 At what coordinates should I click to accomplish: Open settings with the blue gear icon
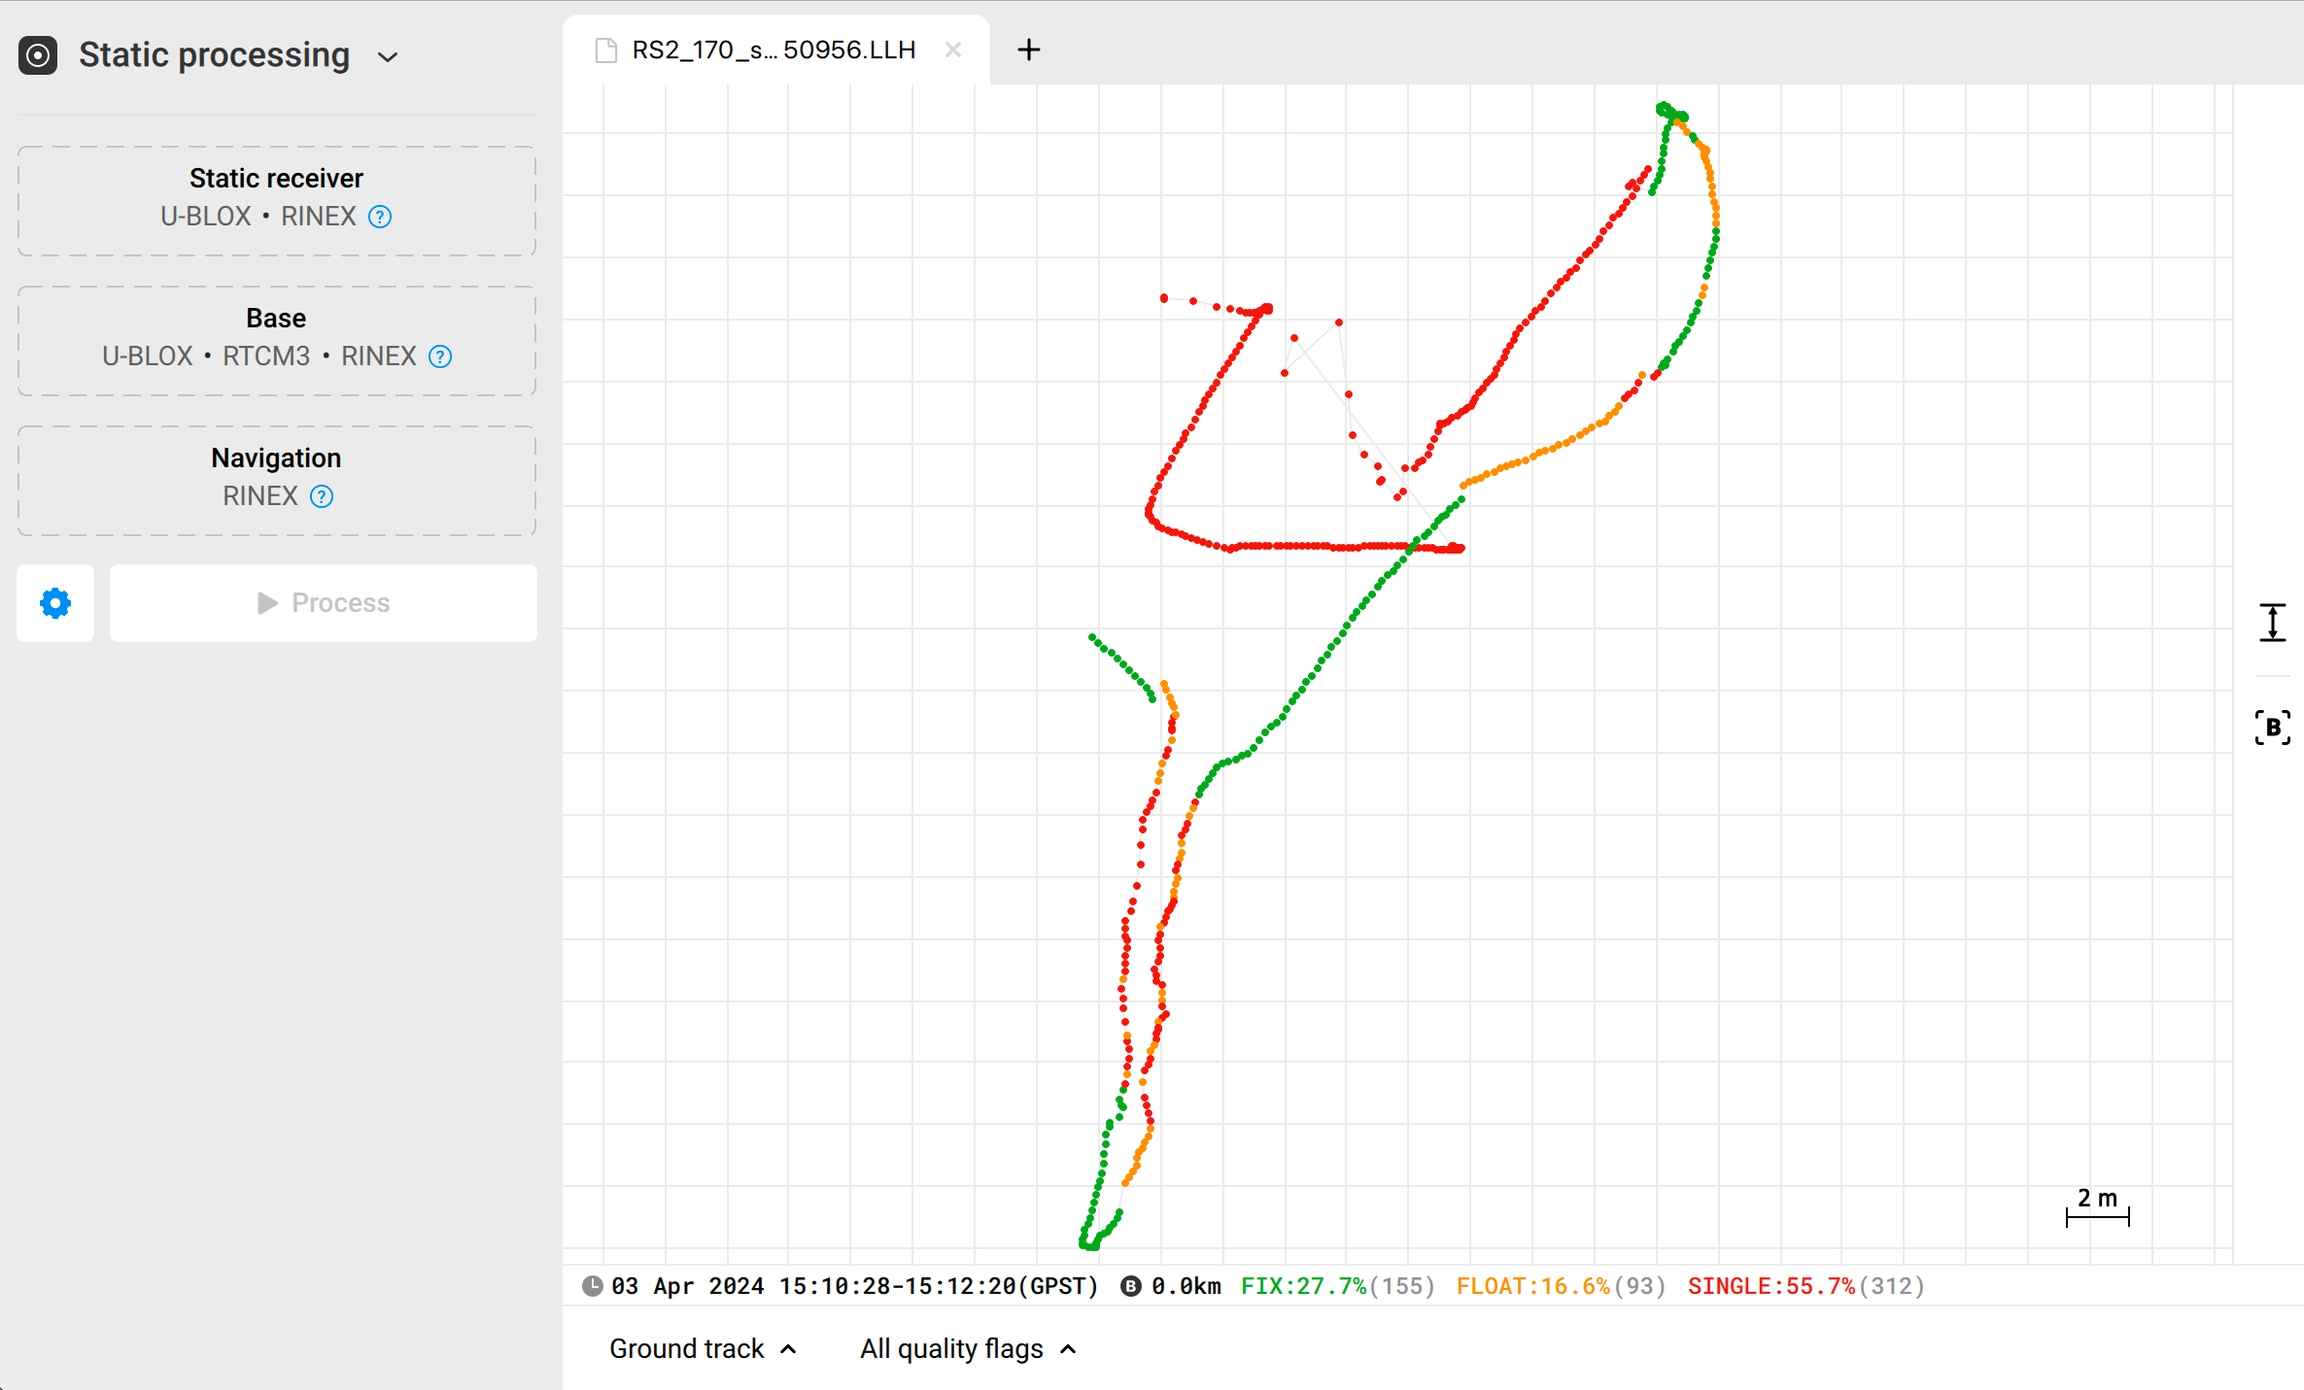(55, 603)
